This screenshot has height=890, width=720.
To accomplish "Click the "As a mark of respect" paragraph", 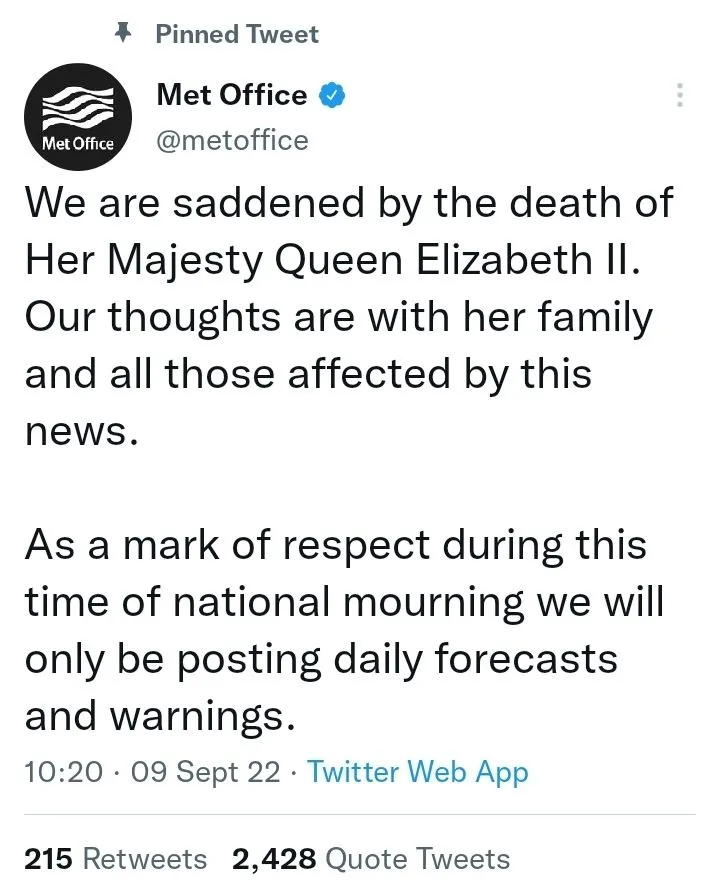I will coord(340,630).
